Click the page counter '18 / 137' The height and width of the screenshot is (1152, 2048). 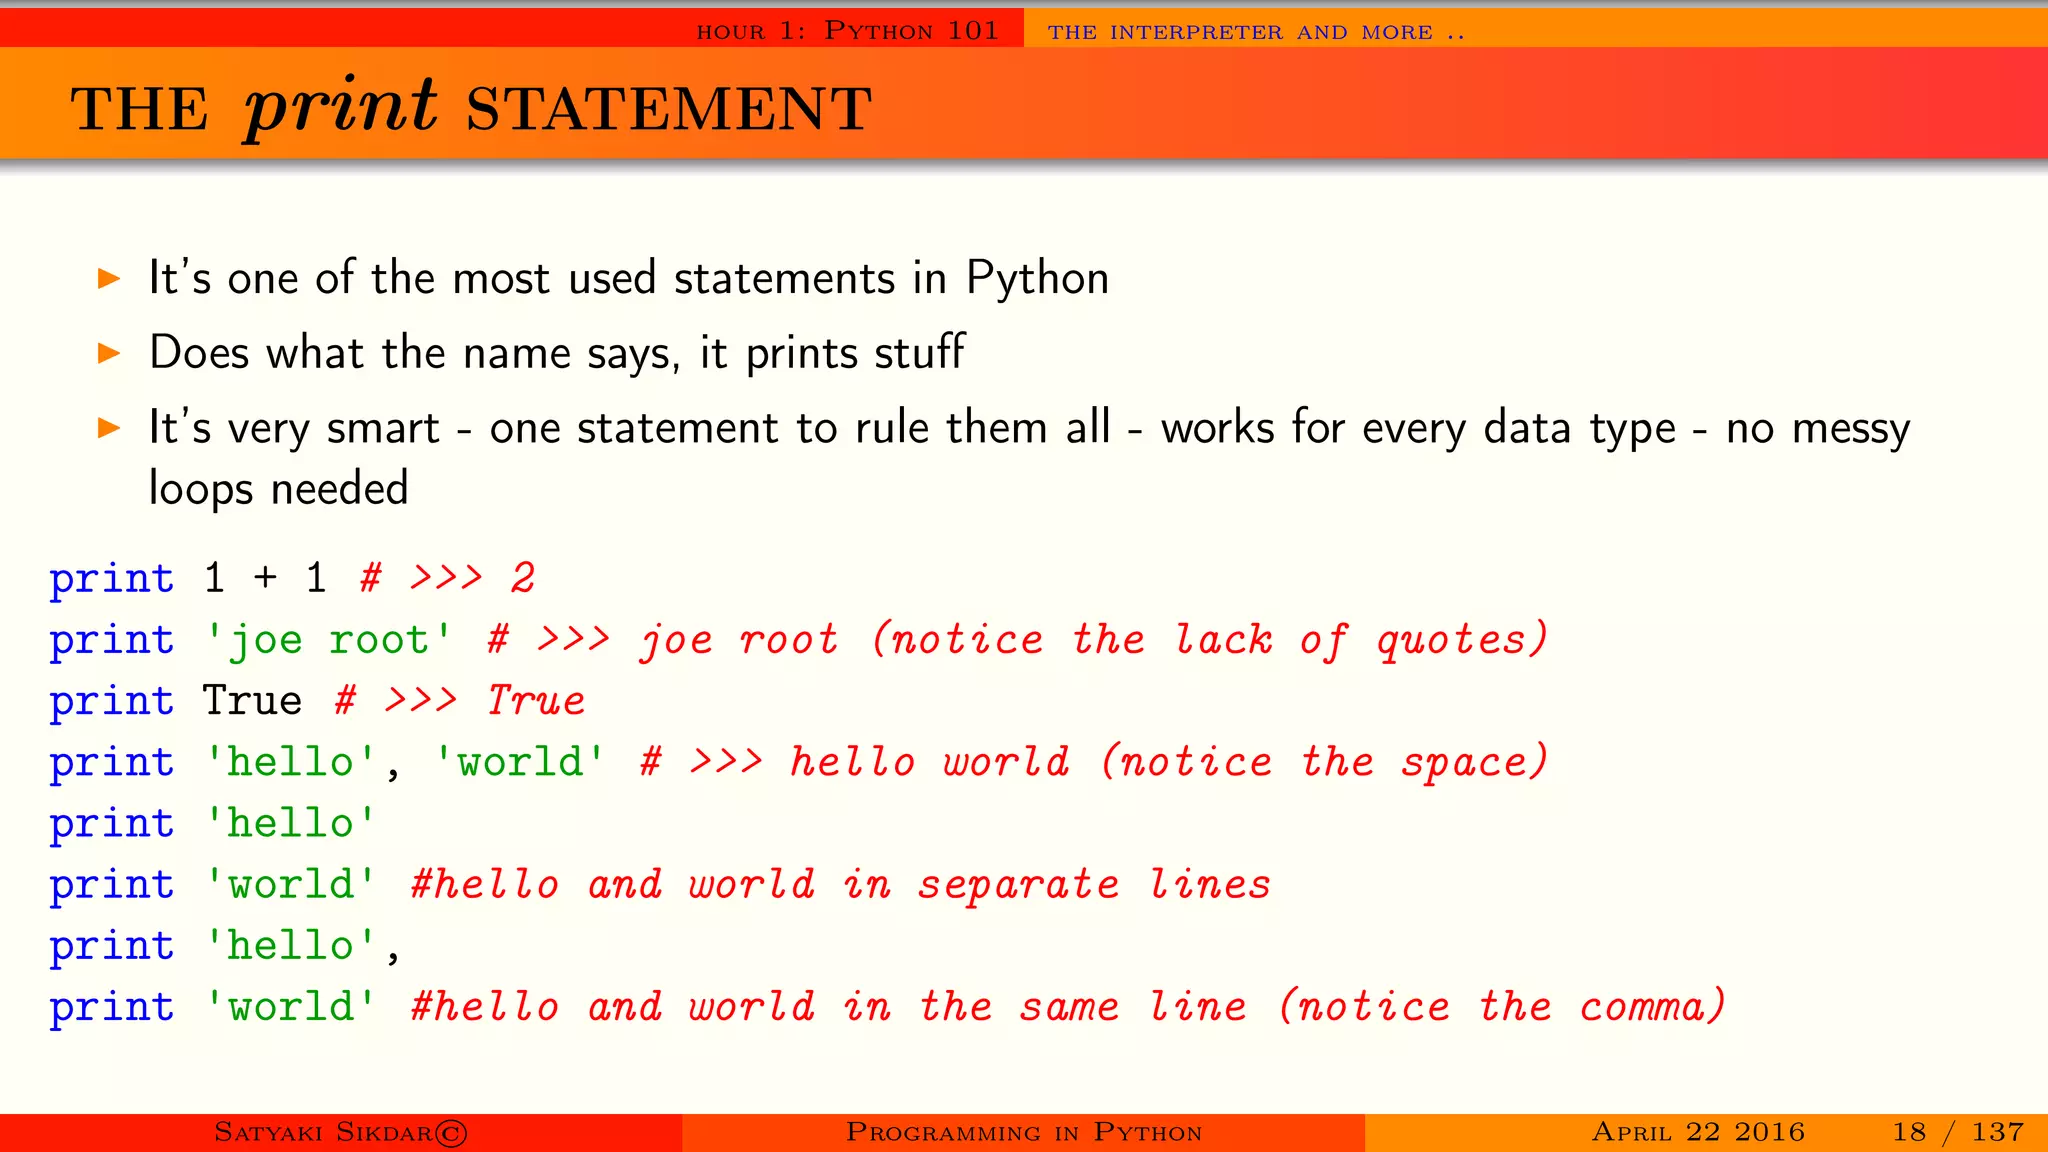point(1958,1132)
